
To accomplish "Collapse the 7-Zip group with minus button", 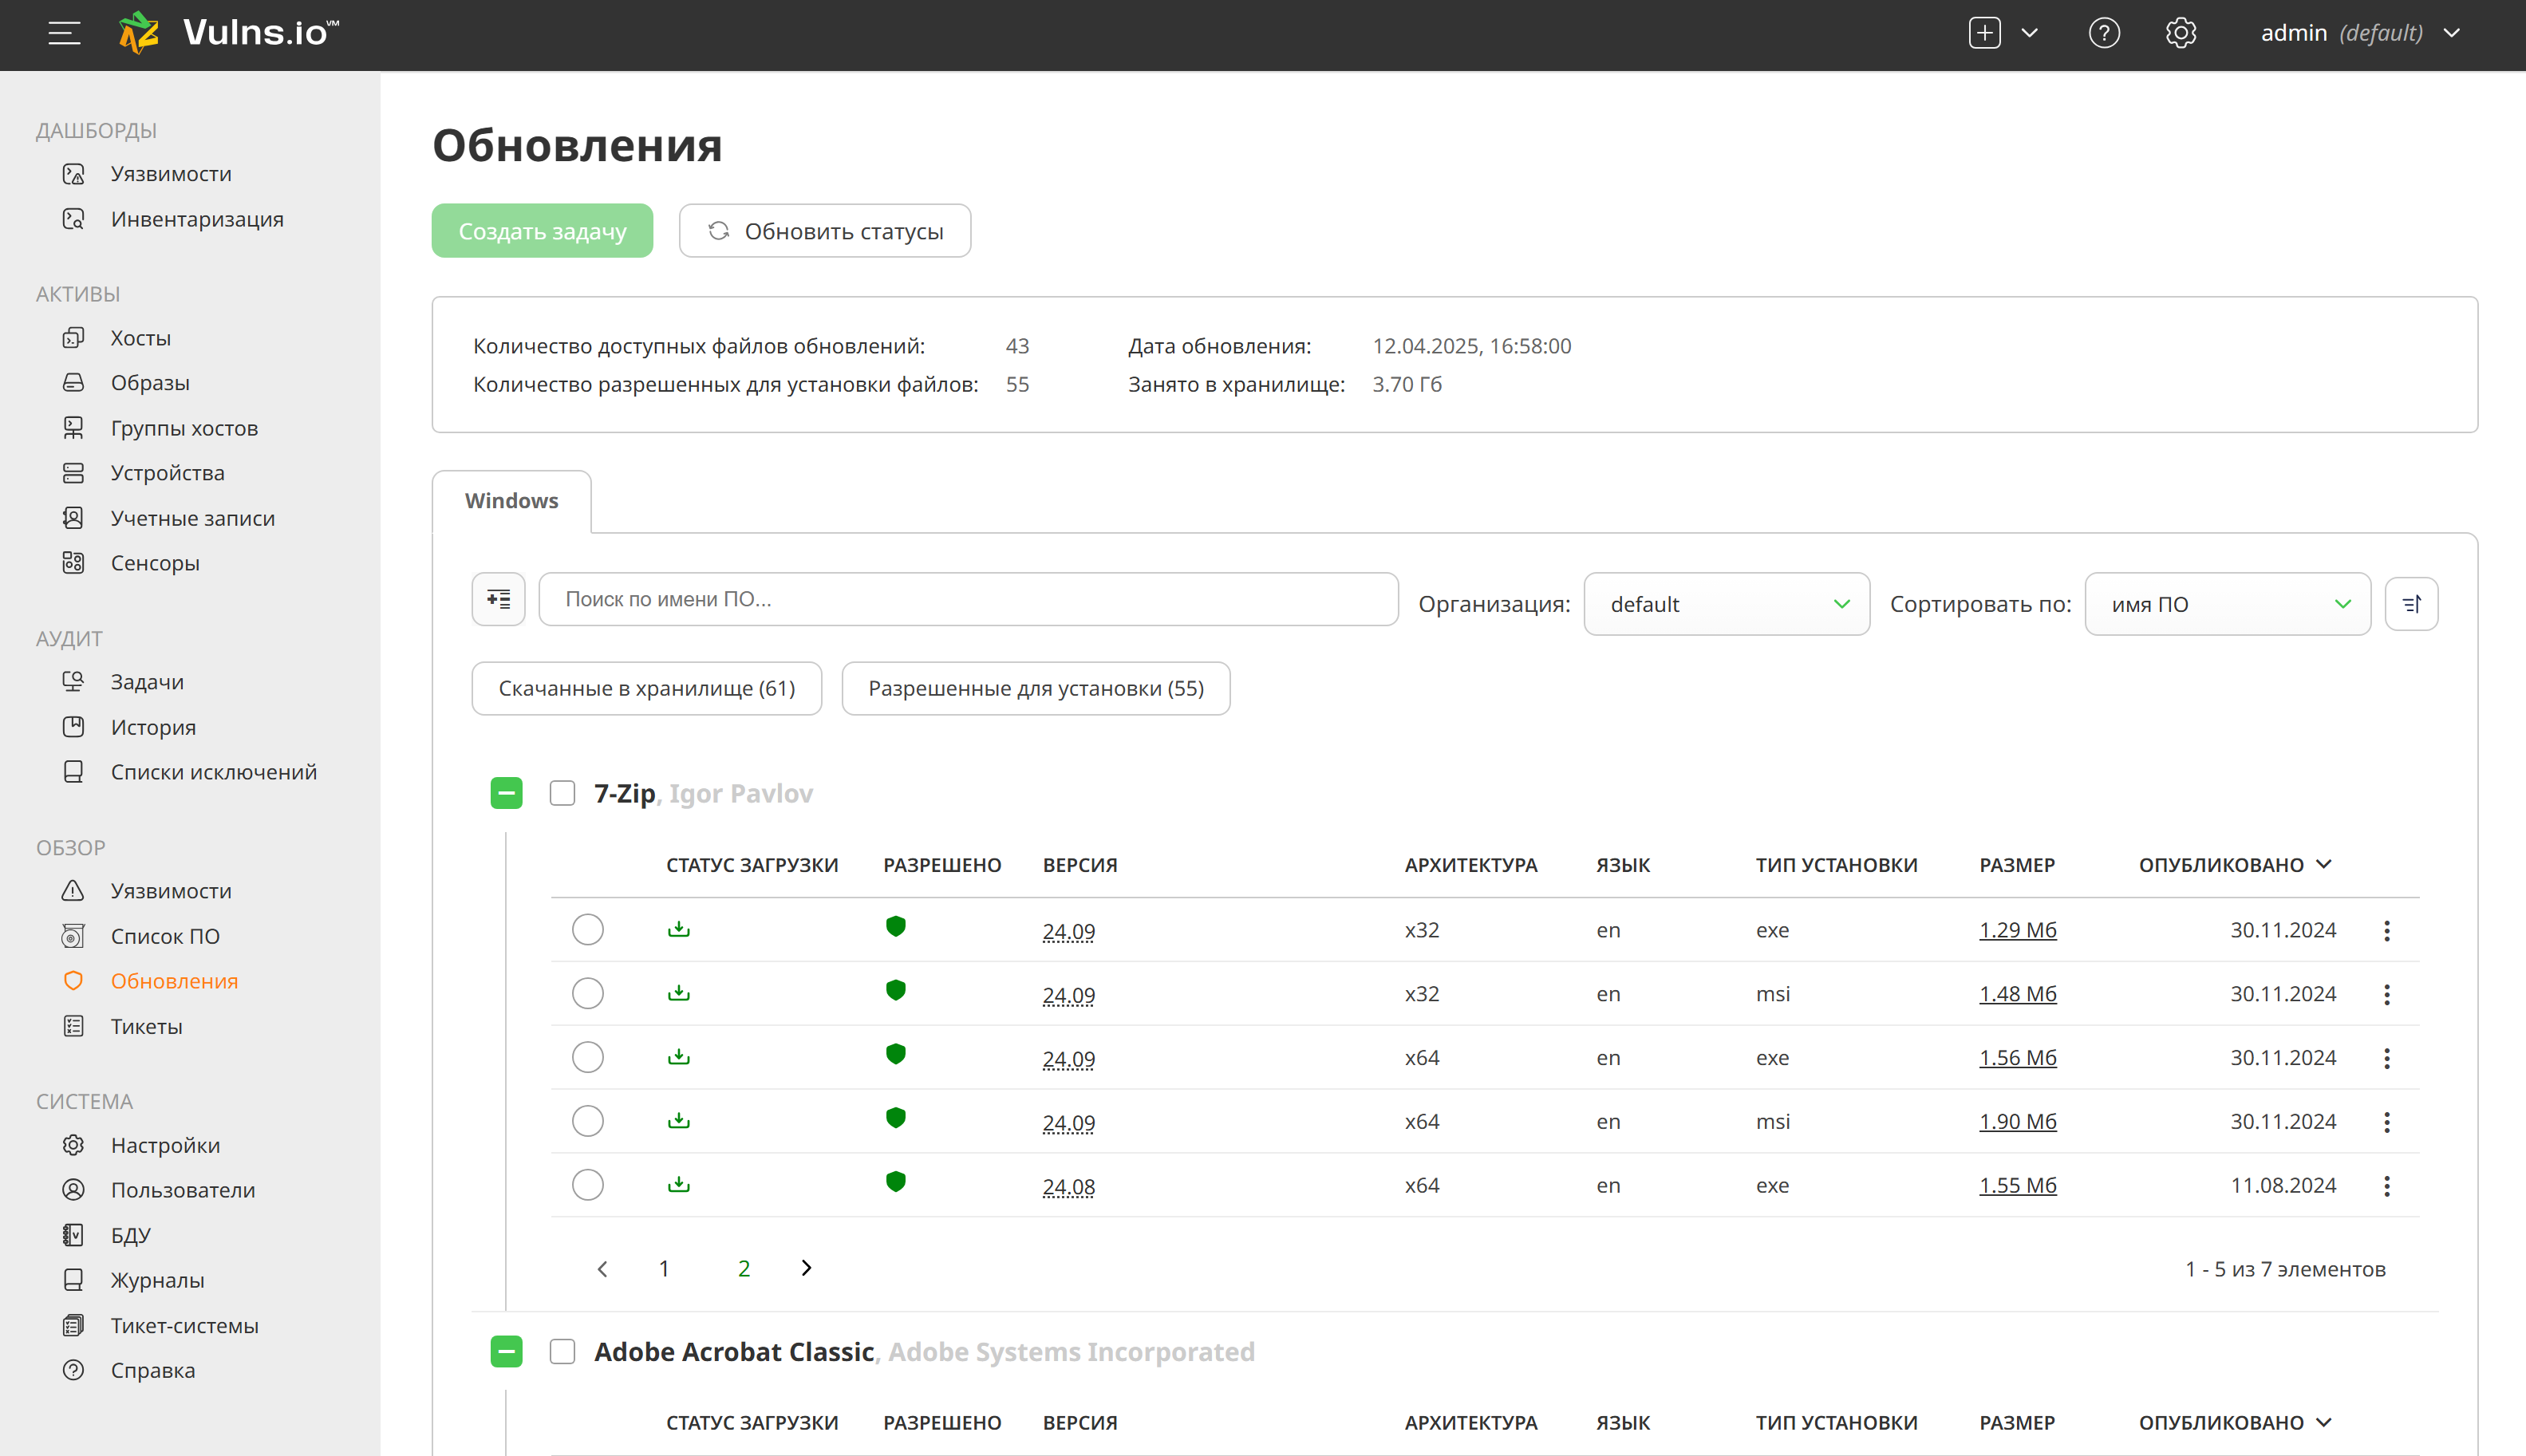I will pos(506,793).
